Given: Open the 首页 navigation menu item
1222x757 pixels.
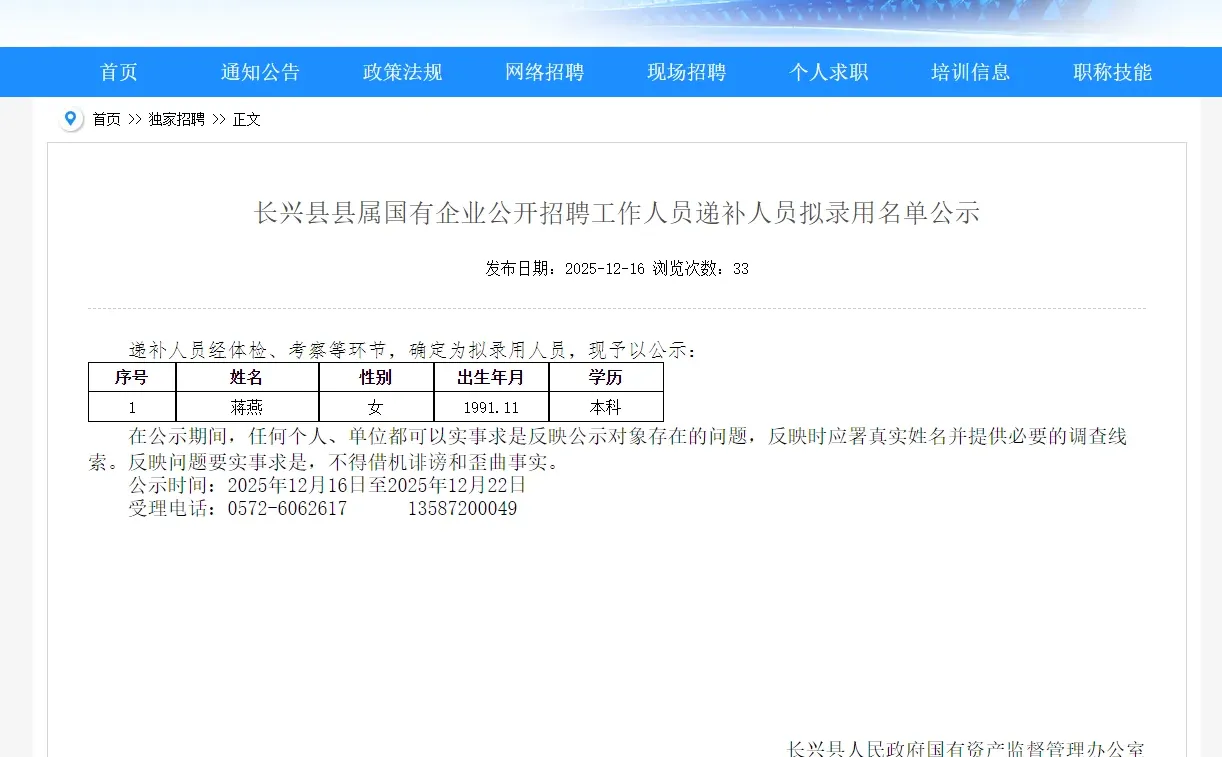Looking at the screenshot, I should pos(118,71).
